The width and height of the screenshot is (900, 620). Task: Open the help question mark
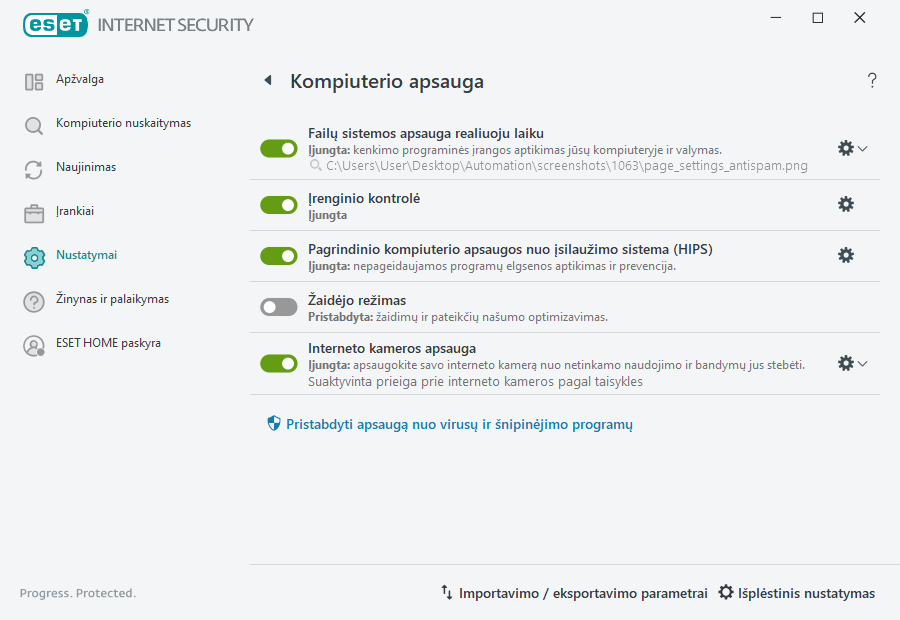[871, 80]
